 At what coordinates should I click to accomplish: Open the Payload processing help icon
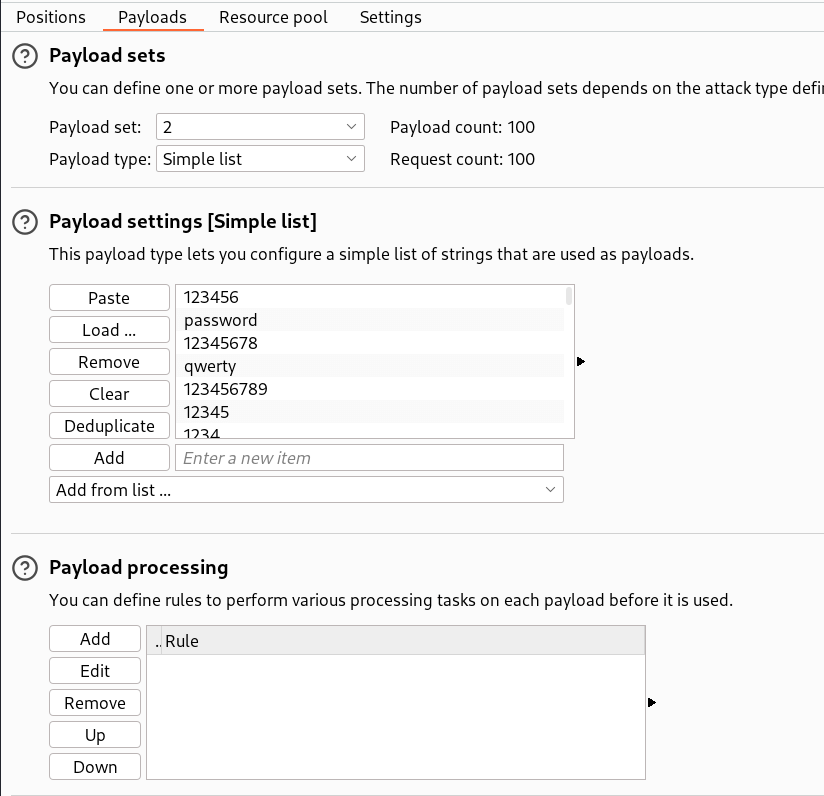pyautogui.click(x=24, y=567)
